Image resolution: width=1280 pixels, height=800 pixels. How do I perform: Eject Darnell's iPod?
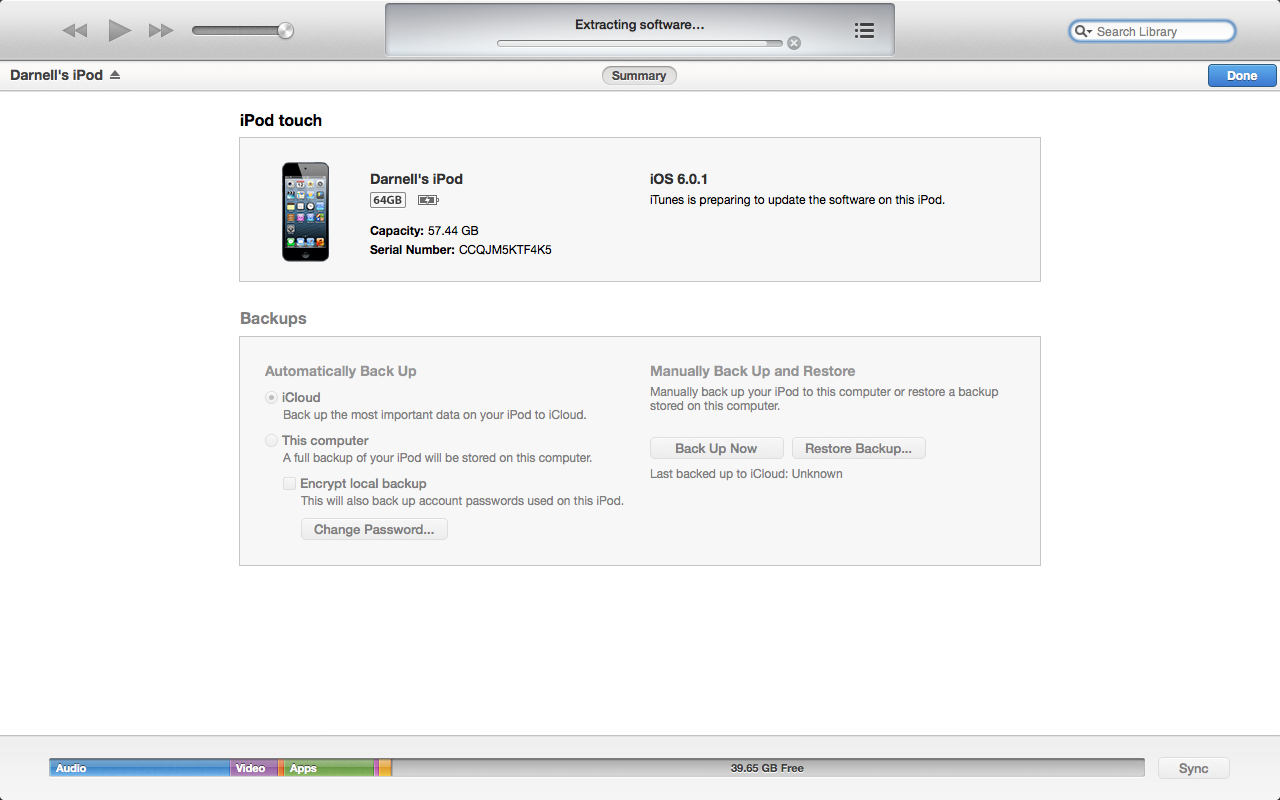115,75
